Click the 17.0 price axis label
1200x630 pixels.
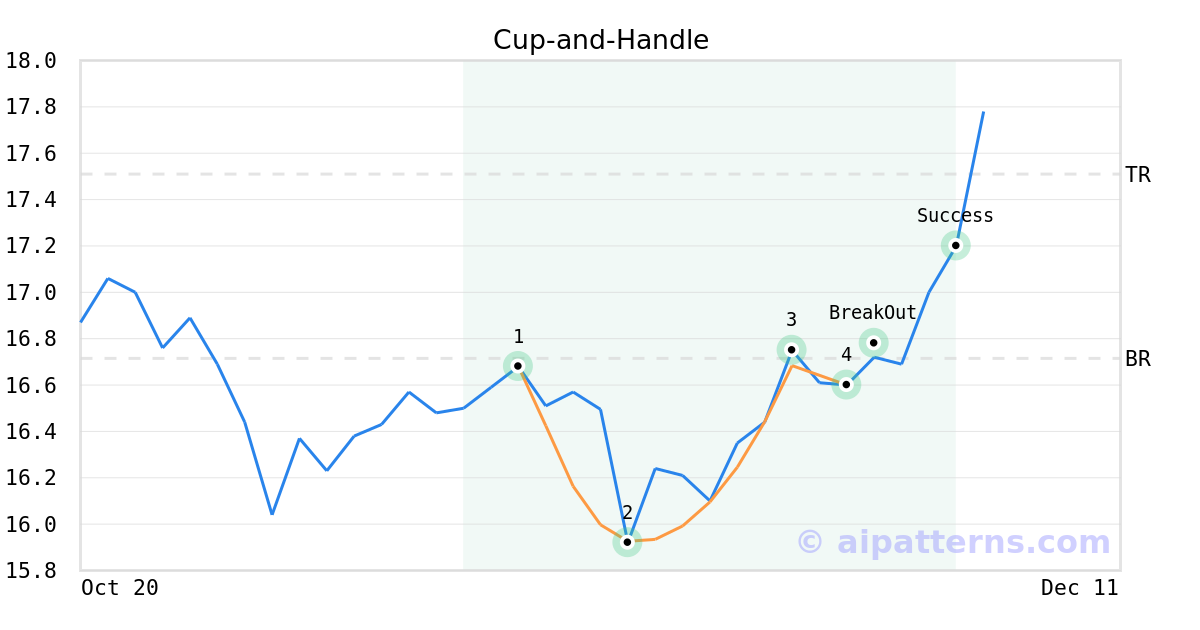point(30,293)
